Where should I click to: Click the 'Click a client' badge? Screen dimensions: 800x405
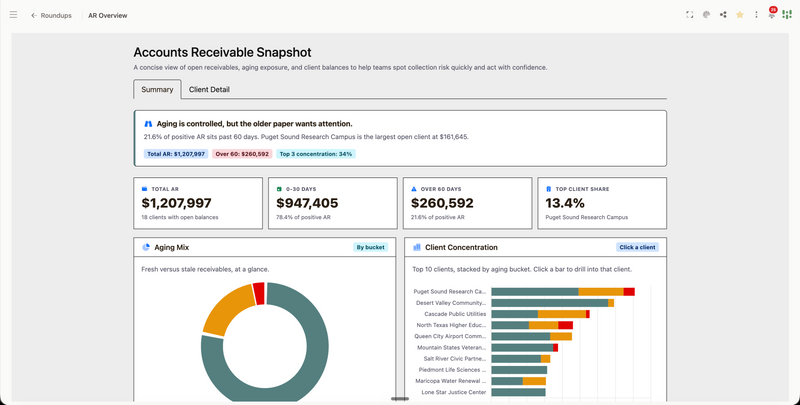coord(637,247)
